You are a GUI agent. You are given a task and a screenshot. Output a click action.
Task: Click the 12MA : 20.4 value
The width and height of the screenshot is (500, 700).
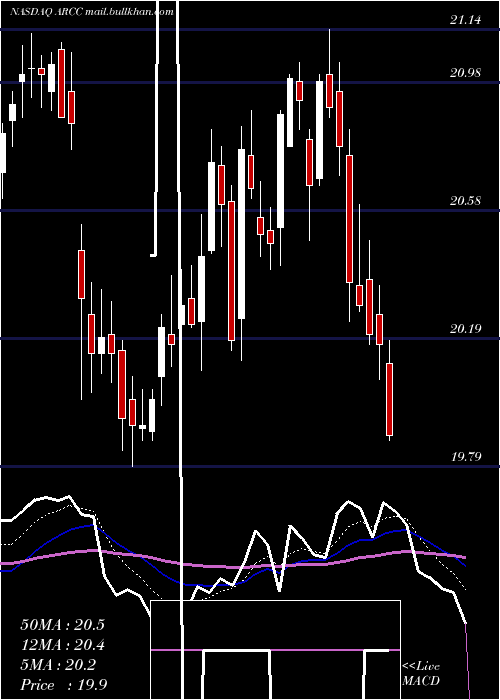pos(62,645)
